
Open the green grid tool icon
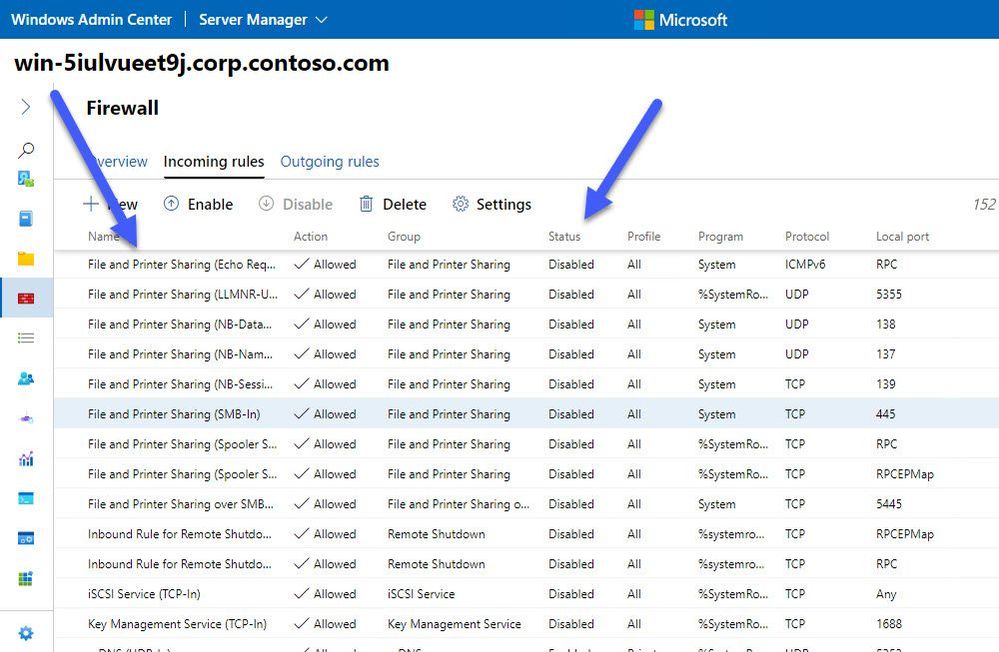tap(25, 579)
